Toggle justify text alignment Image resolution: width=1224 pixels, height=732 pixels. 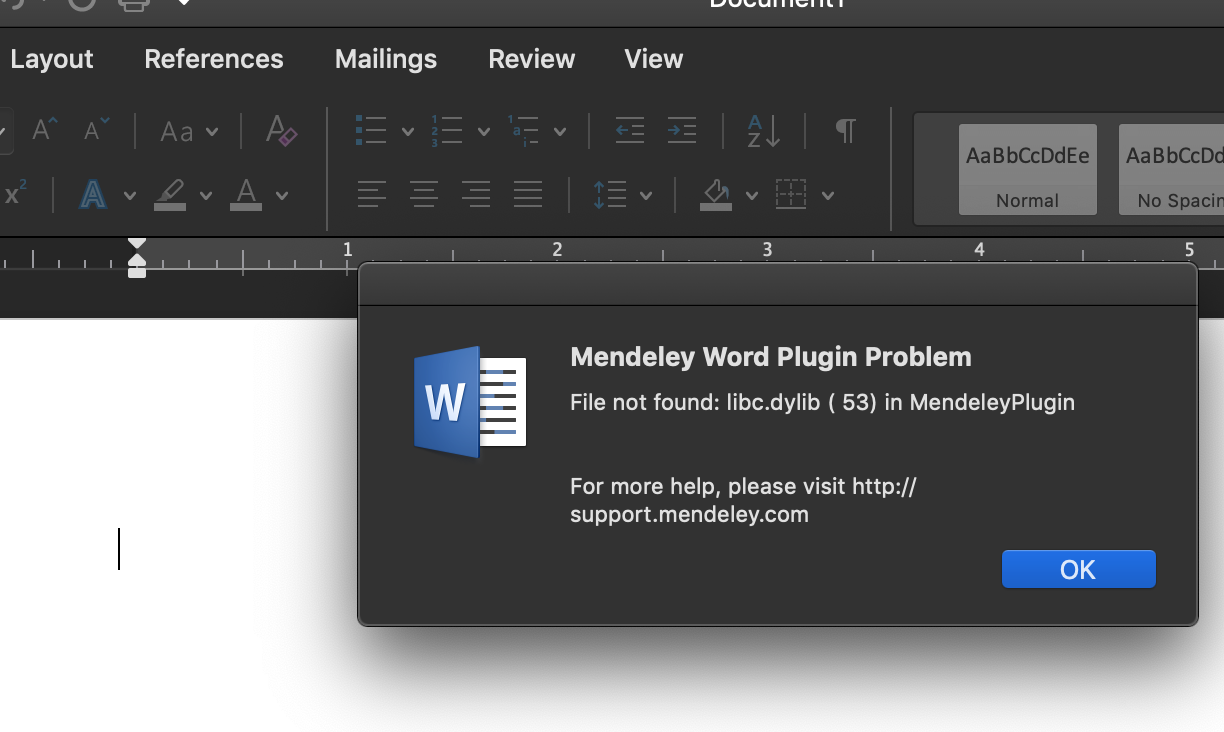[x=528, y=194]
